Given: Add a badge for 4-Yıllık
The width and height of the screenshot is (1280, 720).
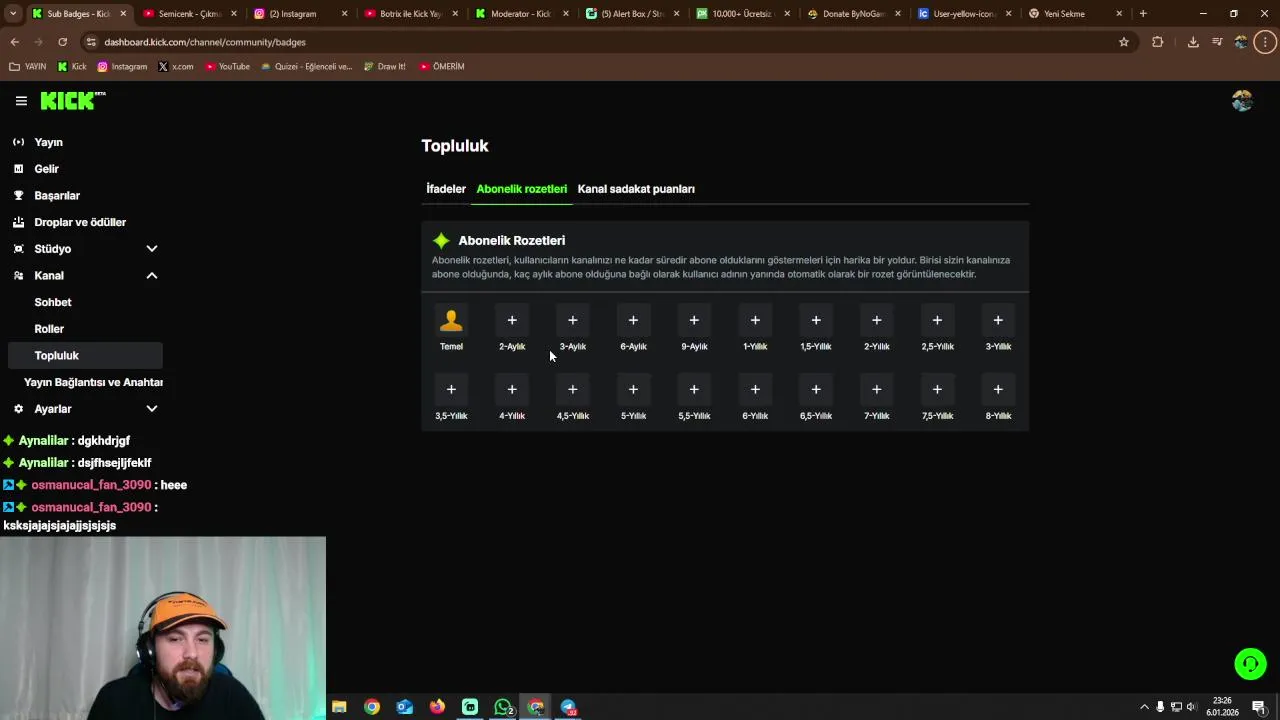Looking at the screenshot, I should click(x=512, y=389).
